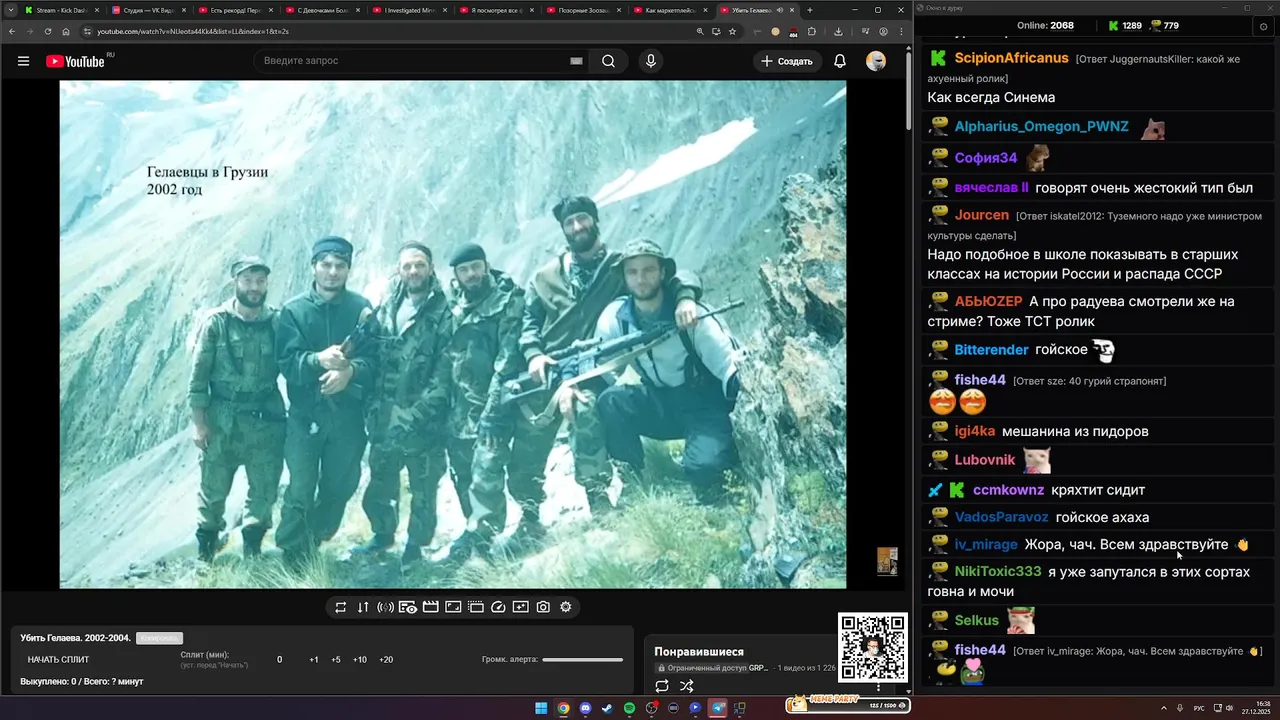Open the Понравившиеся playlist title
Screen dimensions: 1280x720
tap(699, 652)
